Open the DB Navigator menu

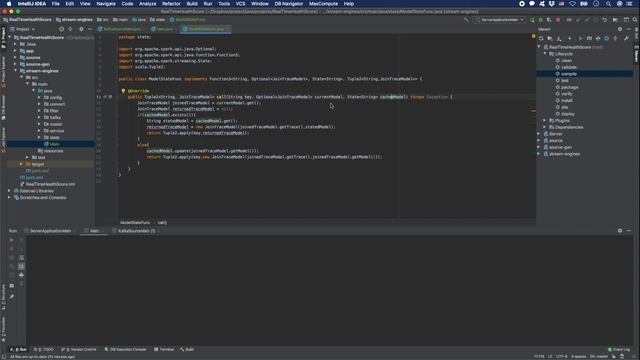(289, 4)
